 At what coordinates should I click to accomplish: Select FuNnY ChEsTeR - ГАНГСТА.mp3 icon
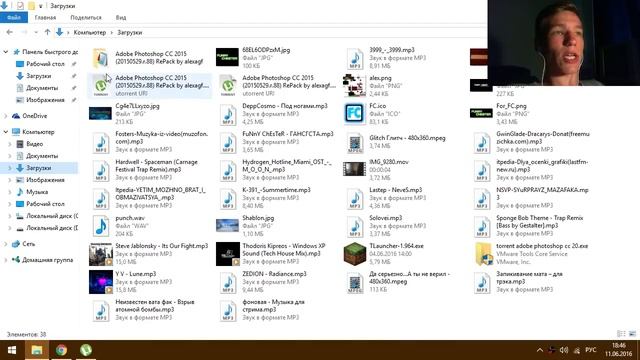(228, 143)
